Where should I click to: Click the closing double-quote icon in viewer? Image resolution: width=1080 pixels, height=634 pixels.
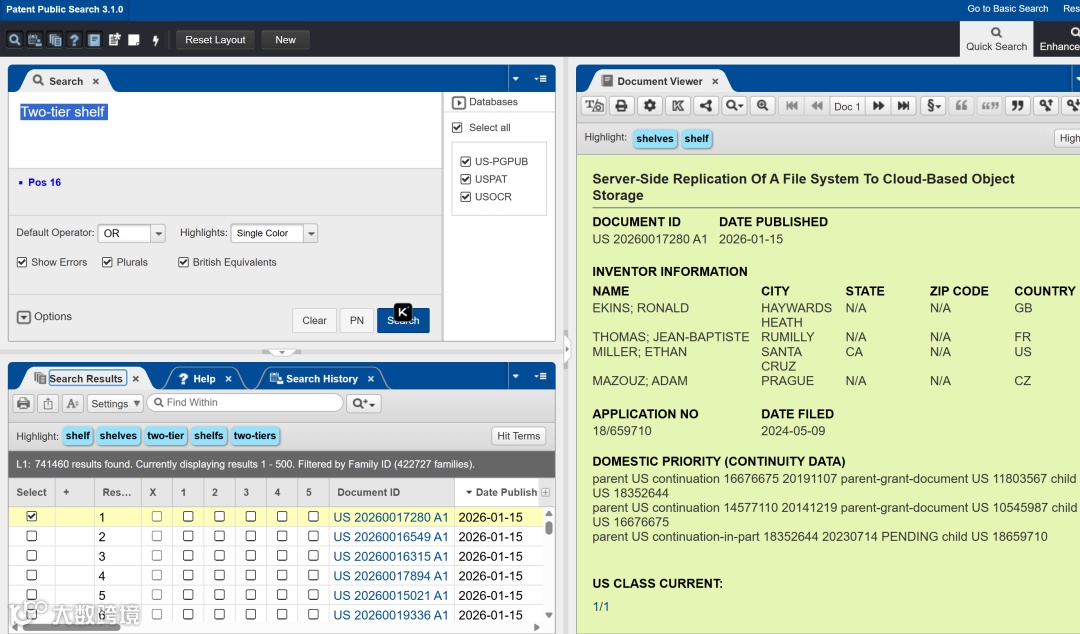(1017, 105)
